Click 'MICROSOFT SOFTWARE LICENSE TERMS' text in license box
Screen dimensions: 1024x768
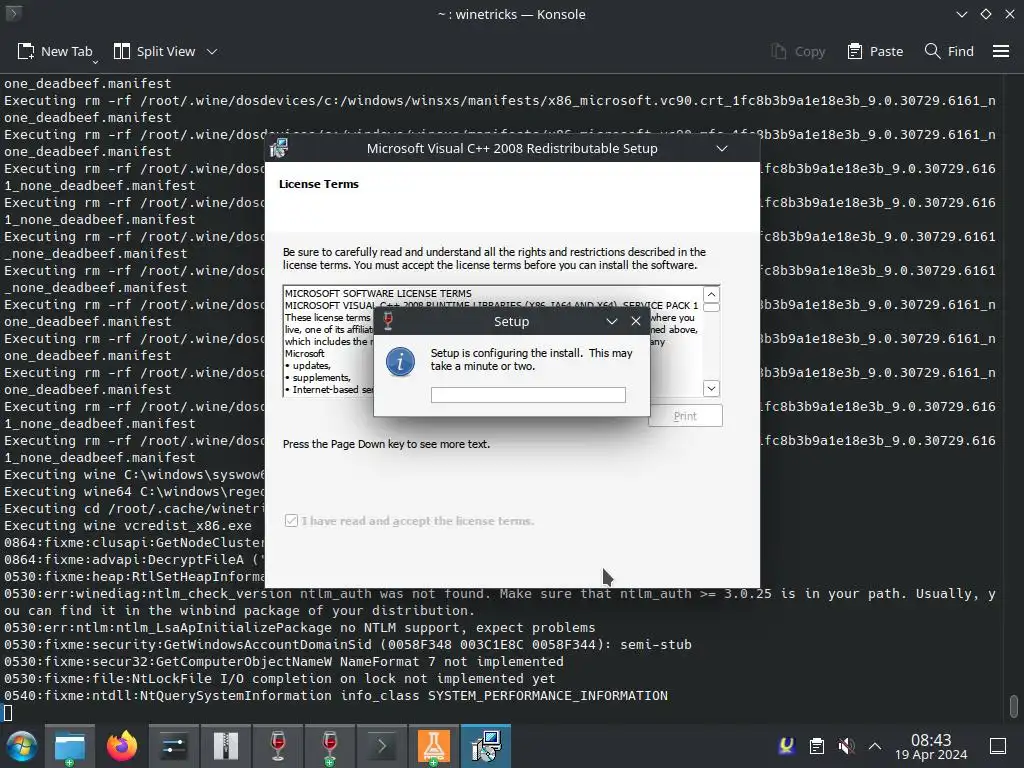(x=378, y=293)
